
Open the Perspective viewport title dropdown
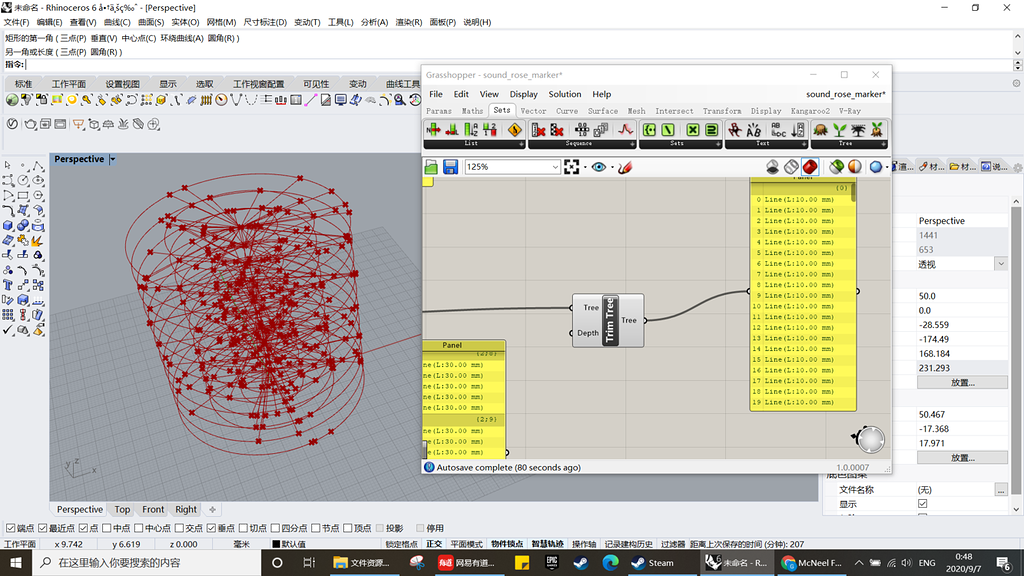pyautogui.click(x=111, y=158)
